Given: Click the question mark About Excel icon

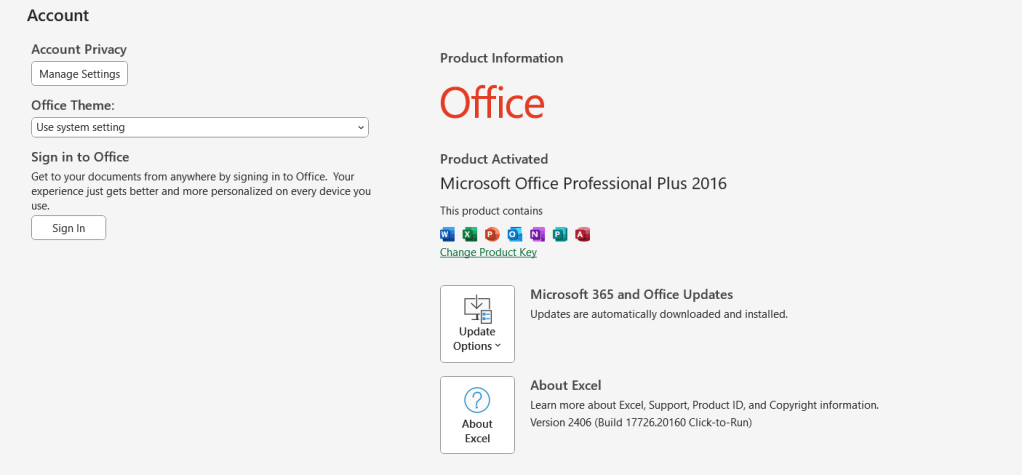Looking at the screenshot, I should 477,401.
